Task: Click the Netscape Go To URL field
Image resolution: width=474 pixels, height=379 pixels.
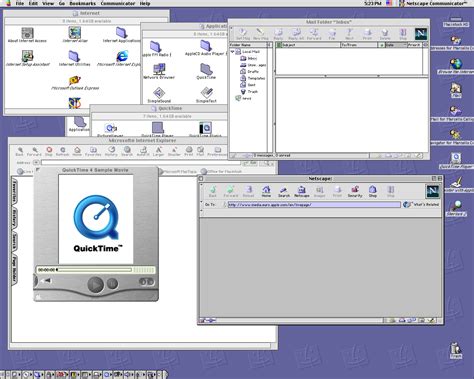Action: [x=314, y=205]
